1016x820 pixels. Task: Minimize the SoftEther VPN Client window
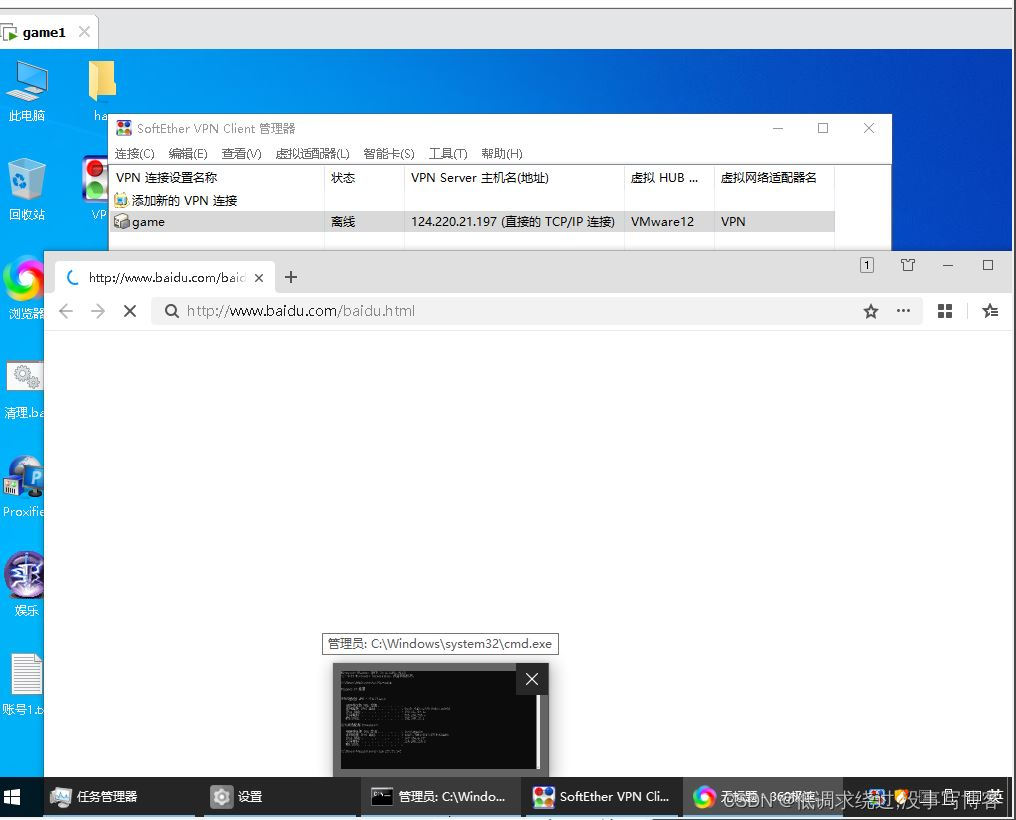[x=778, y=128]
